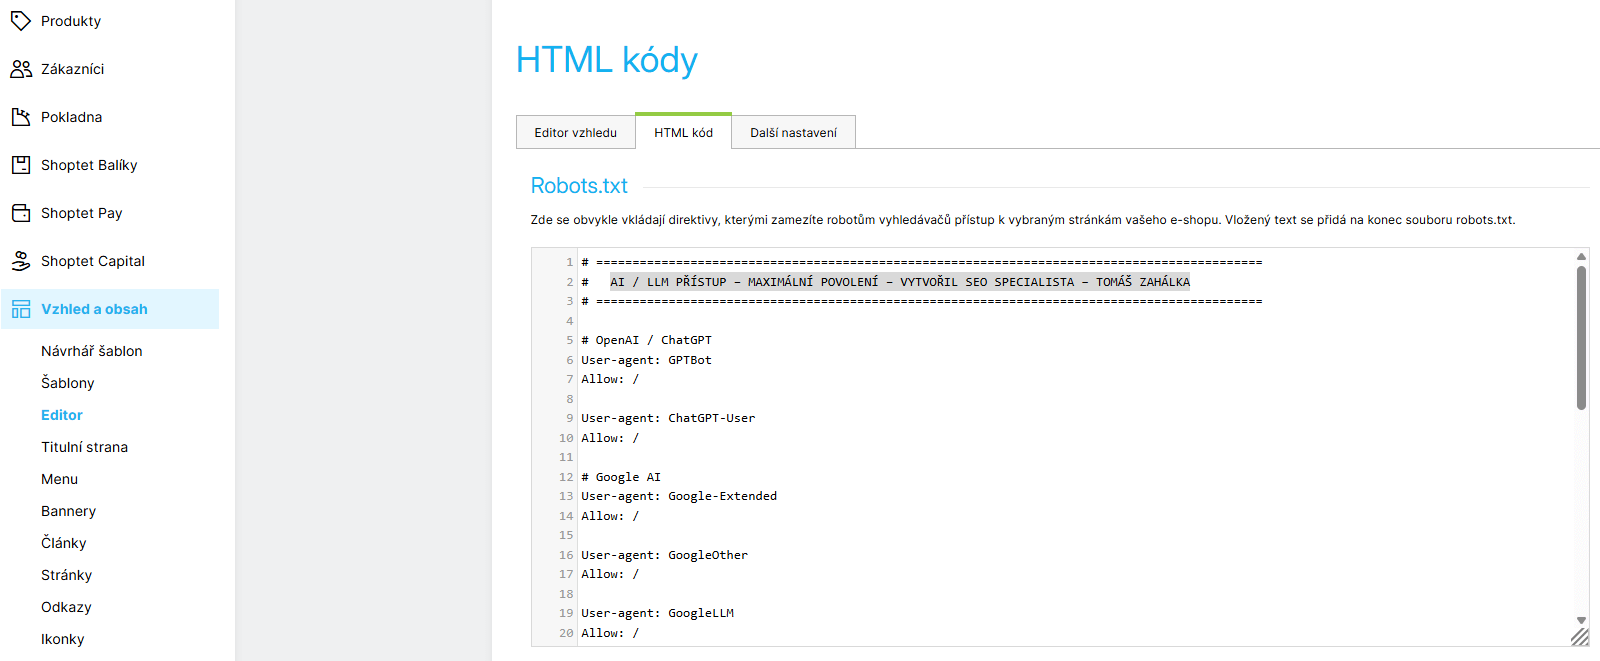
Task: Click the Shoptet Balíky package icon
Action: pos(21,165)
